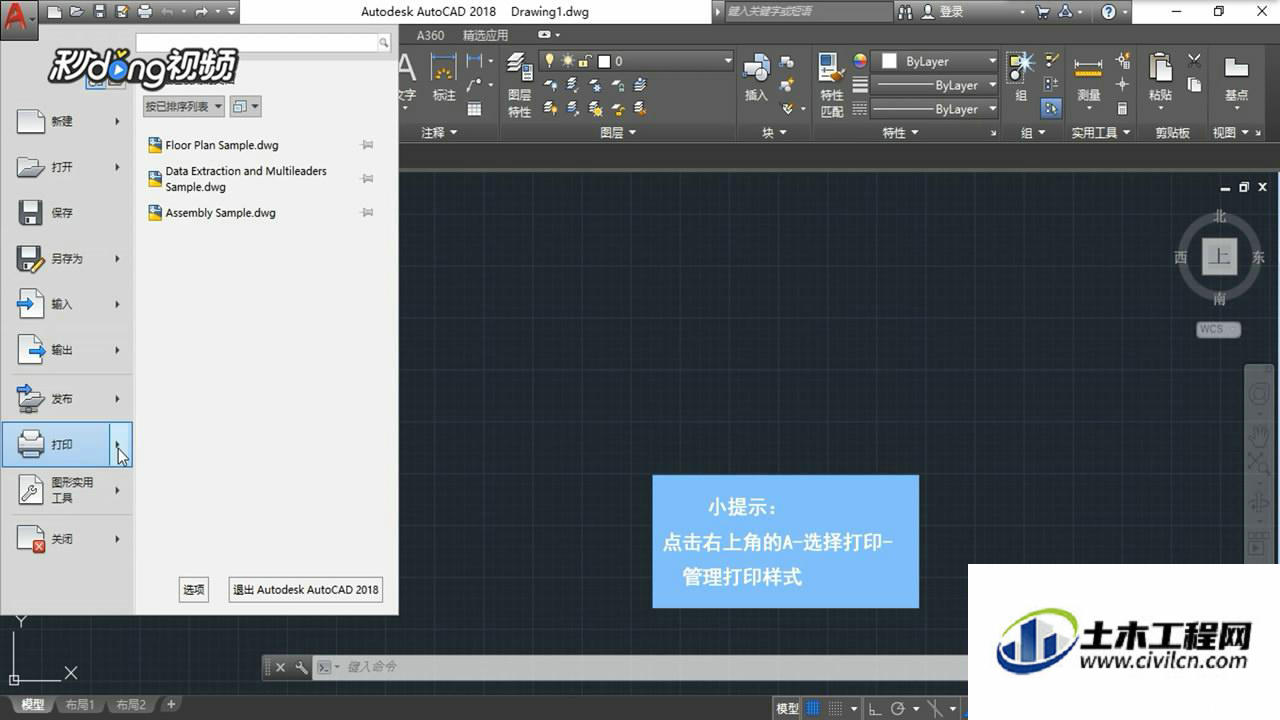1280x720 pixels.
Task: Open the ordered list sort dropdown
Action: pos(184,106)
